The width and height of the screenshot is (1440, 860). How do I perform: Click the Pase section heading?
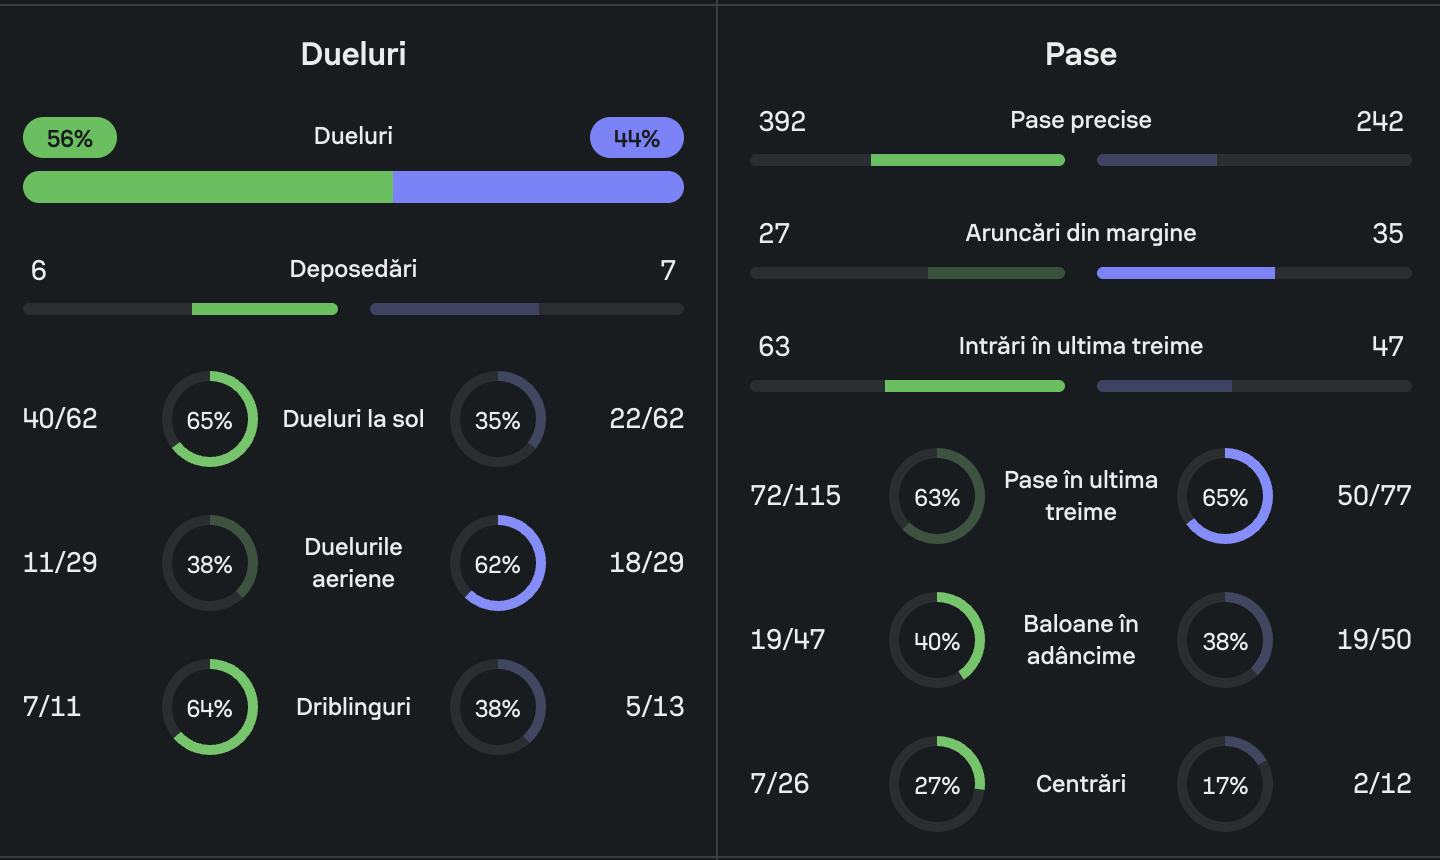[x=1081, y=54]
